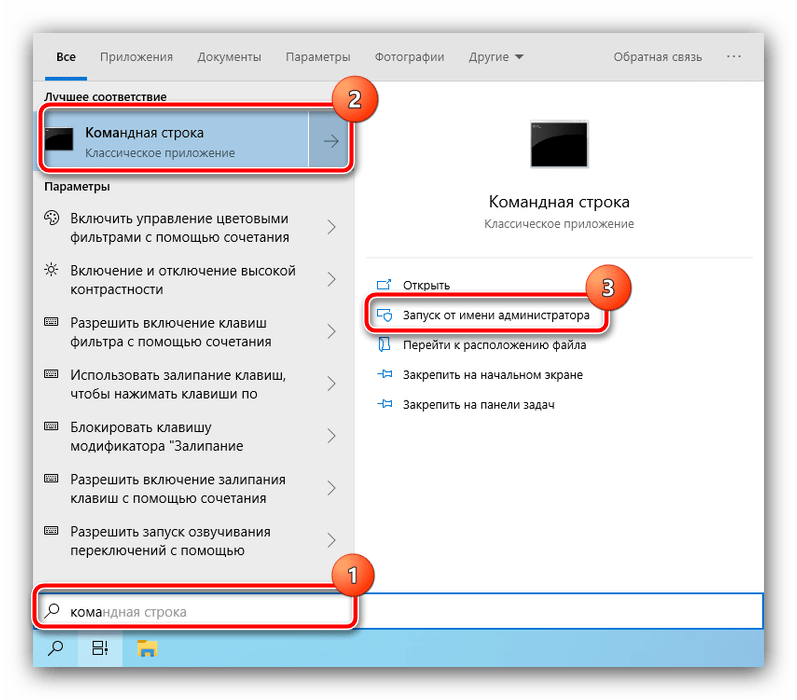Click Командная строка title in preview pane
This screenshot has height=700, width=797.
(x=559, y=202)
